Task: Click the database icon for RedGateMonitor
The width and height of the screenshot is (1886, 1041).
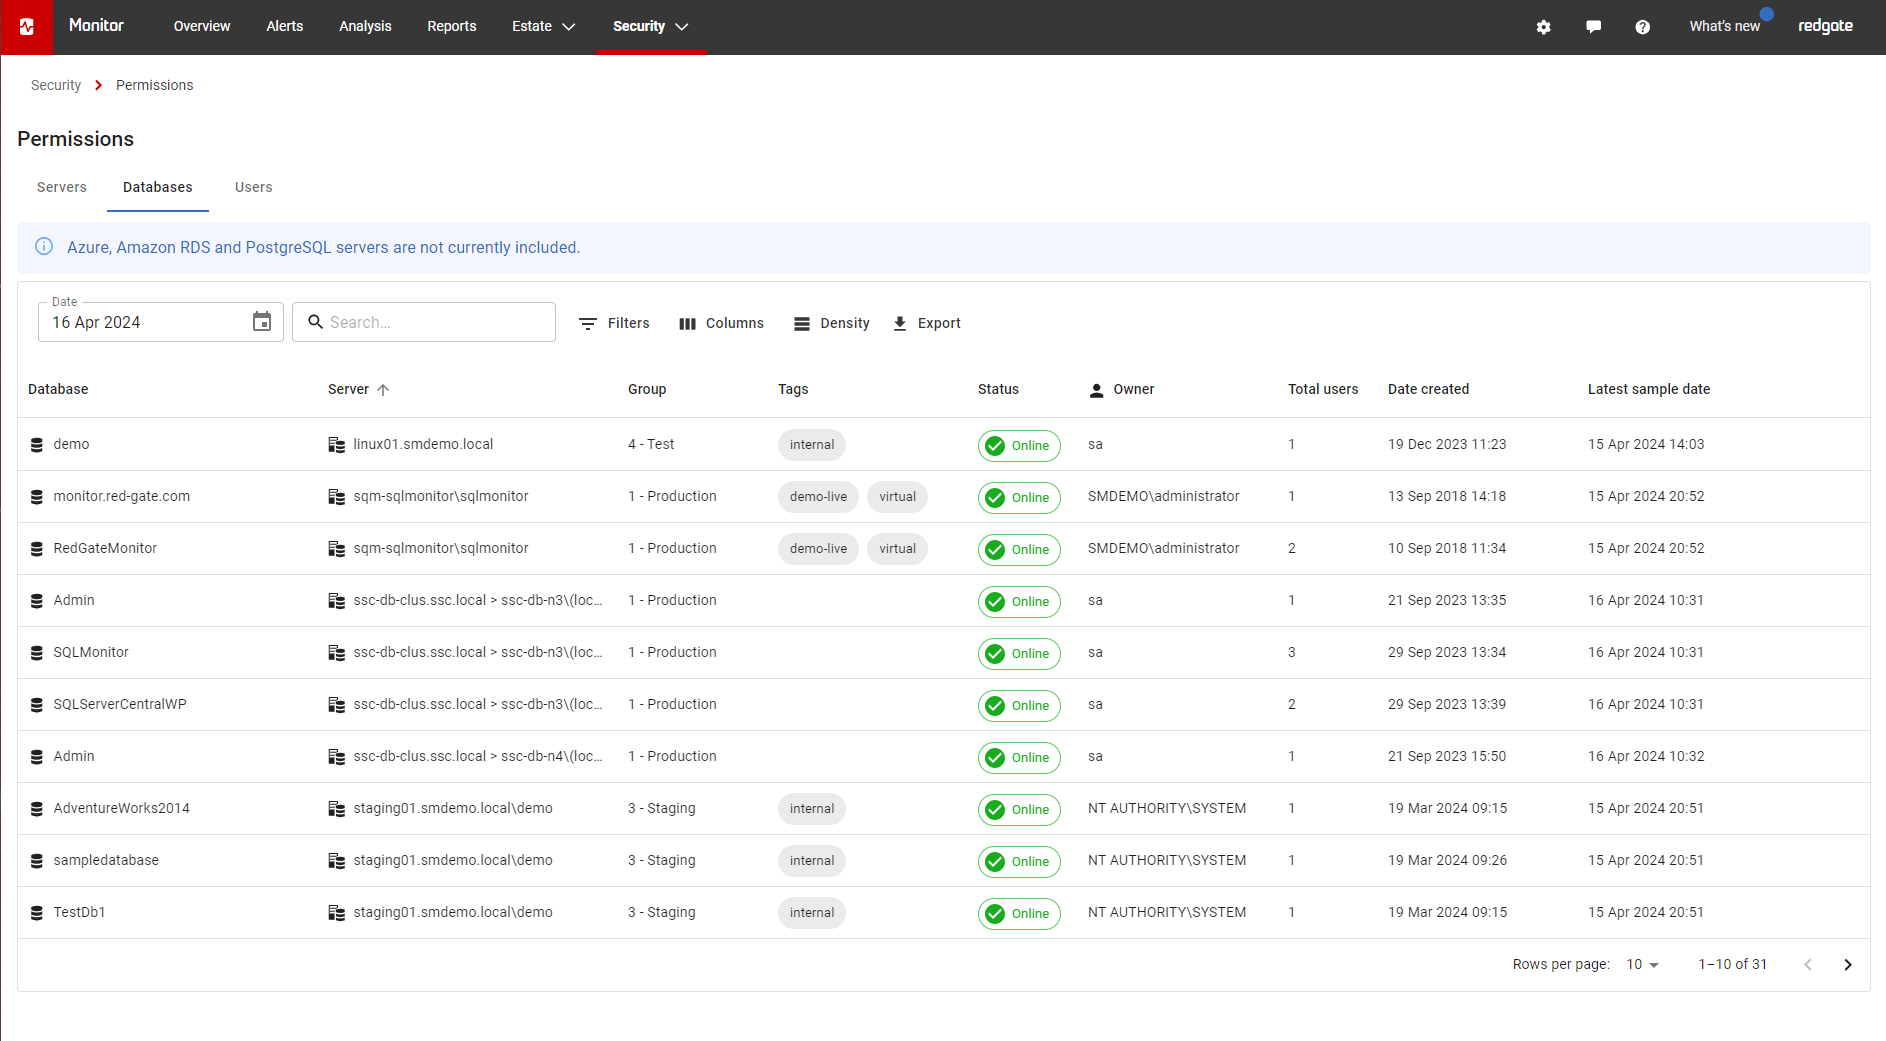Action: pyautogui.click(x=37, y=549)
